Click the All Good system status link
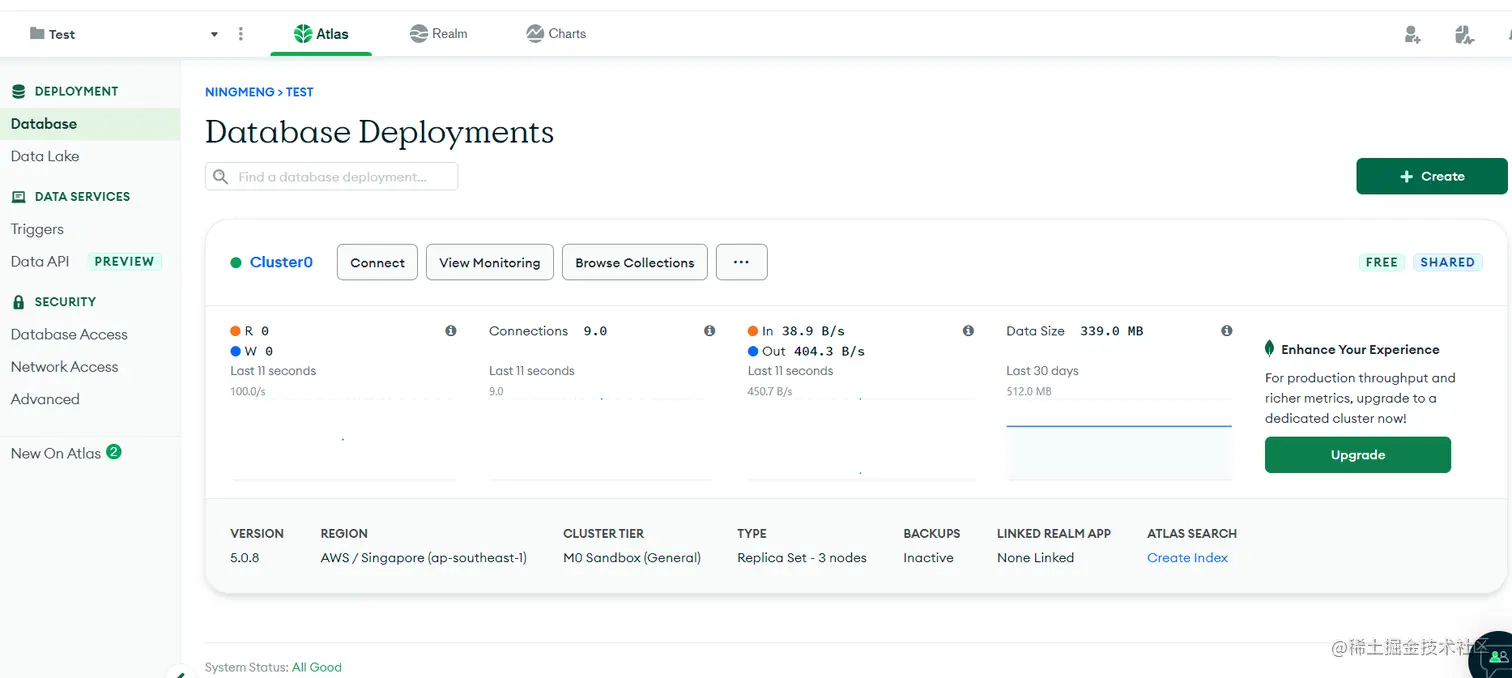The width and height of the screenshot is (1512, 678). pos(316,667)
